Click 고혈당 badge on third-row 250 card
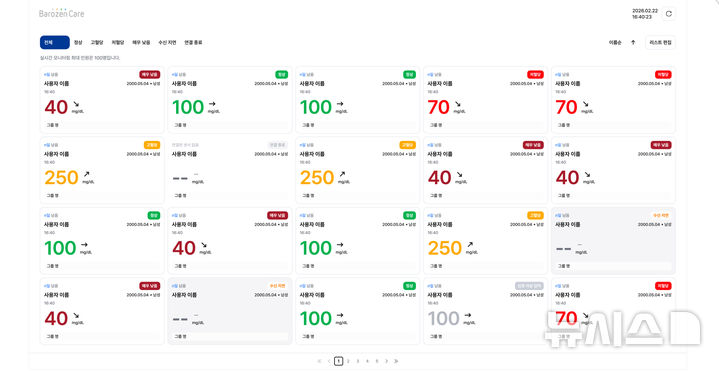The height and width of the screenshot is (371, 719). pyautogui.click(x=536, y=215)
